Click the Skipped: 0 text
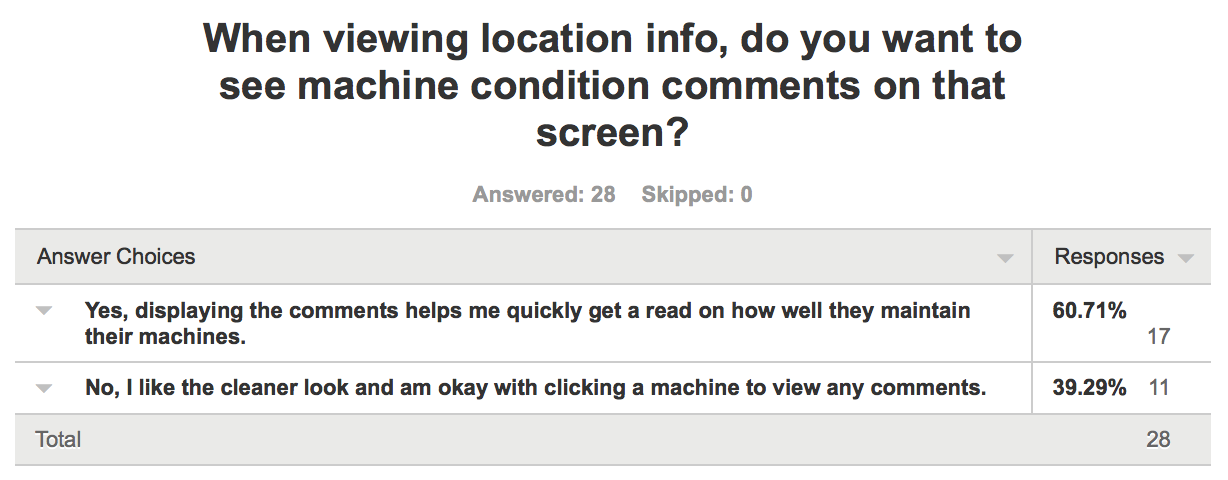The height and width of the screenshot is (480, 1228). pyautogui.click(x=697, y=195)
